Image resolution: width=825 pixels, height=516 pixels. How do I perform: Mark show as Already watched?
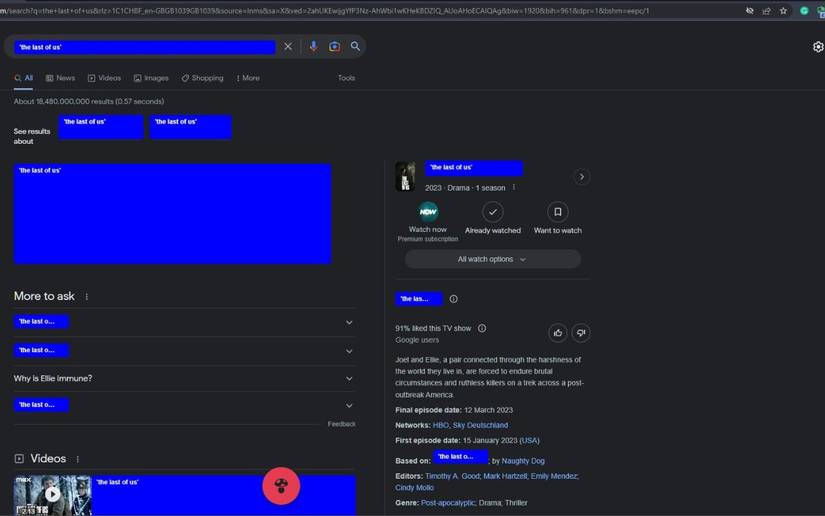(x=492, y=212)
